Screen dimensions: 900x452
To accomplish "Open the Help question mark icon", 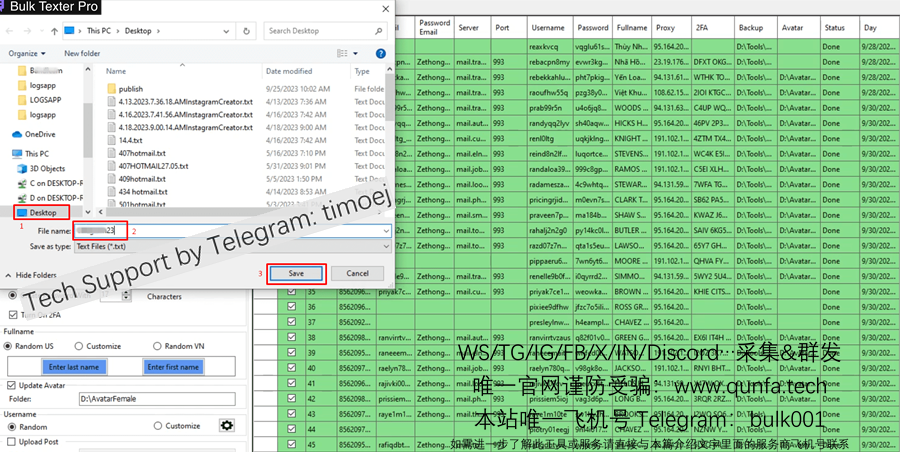I will click(x=380, y=53).
